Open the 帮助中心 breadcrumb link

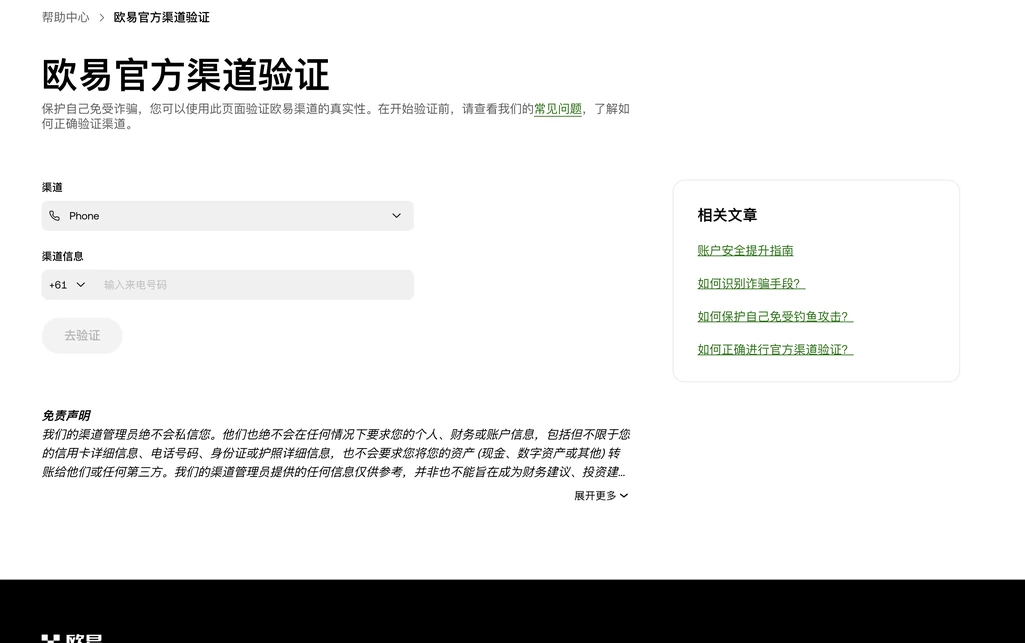click(65, 18)
